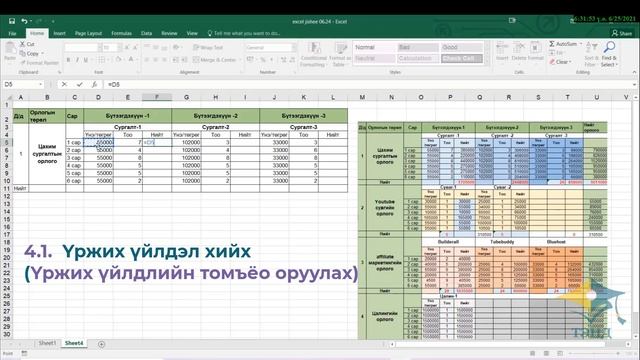Expand the formula bar with the arrow
The height and width of the screenshot is (360, 640).
(x=634, y=84)
